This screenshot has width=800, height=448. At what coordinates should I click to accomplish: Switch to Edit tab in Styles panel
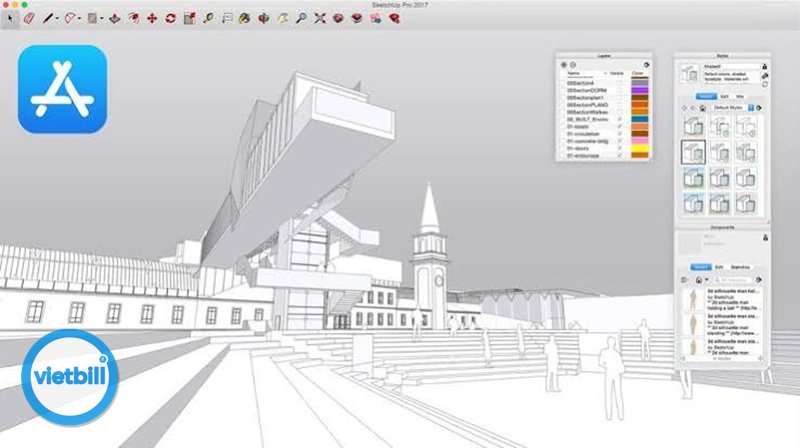pos(724,96)
